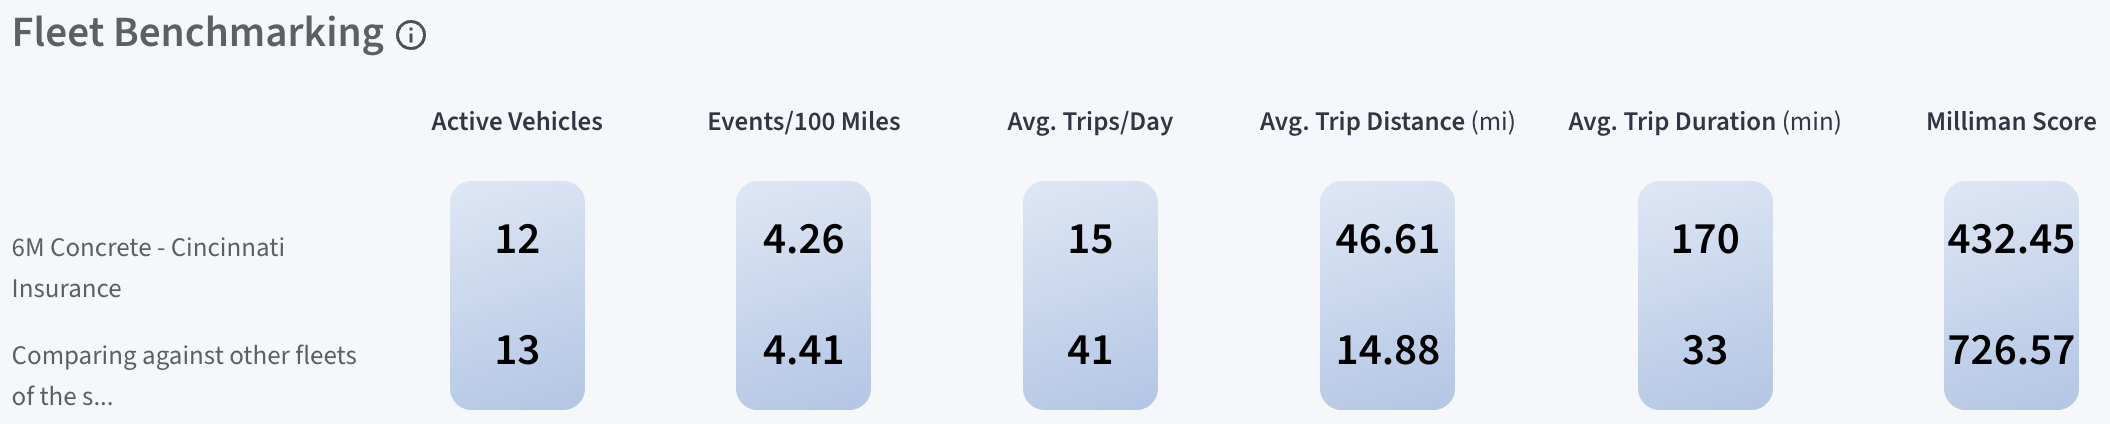2110x424 pixels.
Task: Click the Fleet Benchmarking info icon
Action: [411, 36]
